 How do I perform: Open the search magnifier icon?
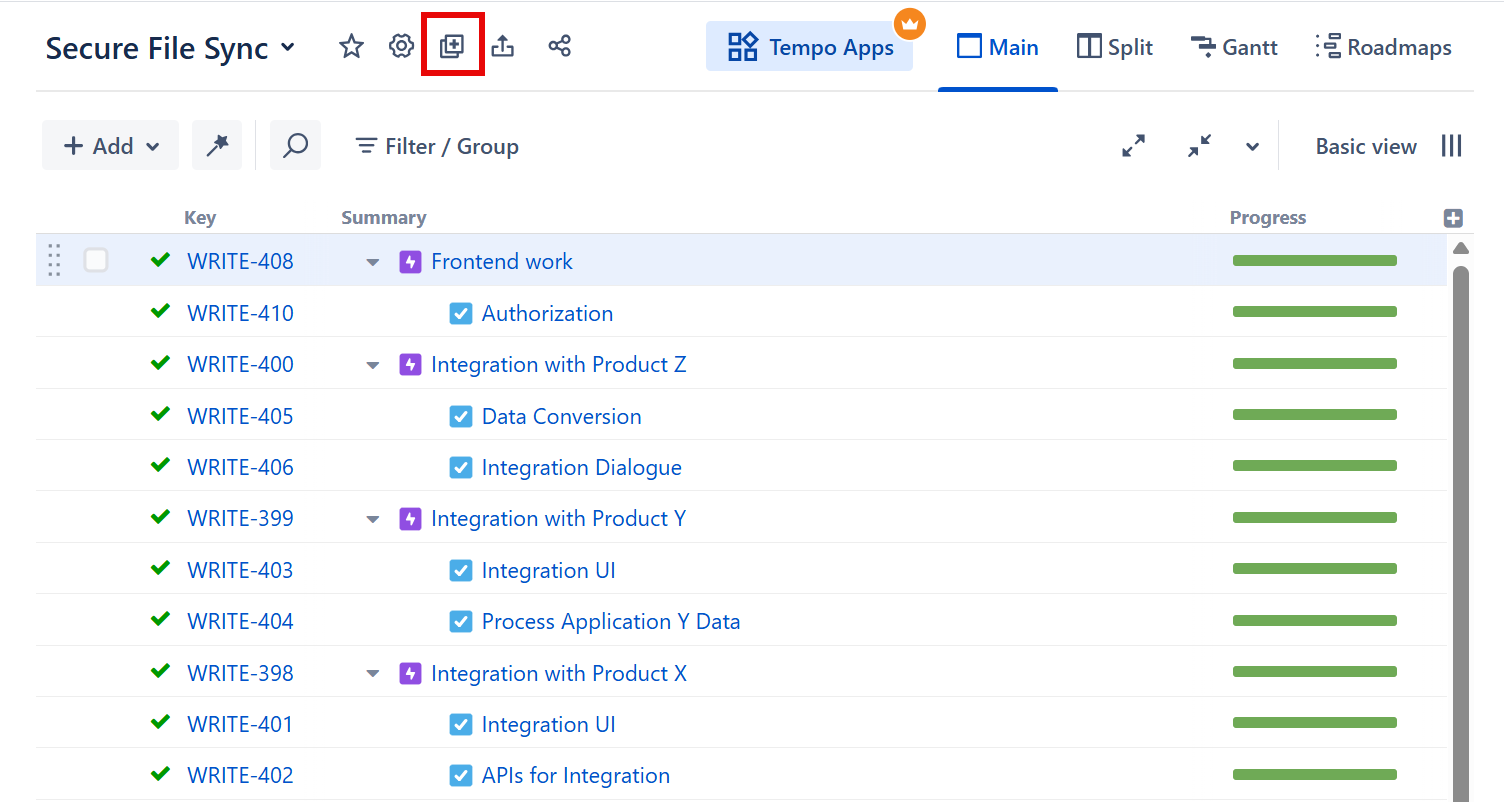tap(295, 145)
